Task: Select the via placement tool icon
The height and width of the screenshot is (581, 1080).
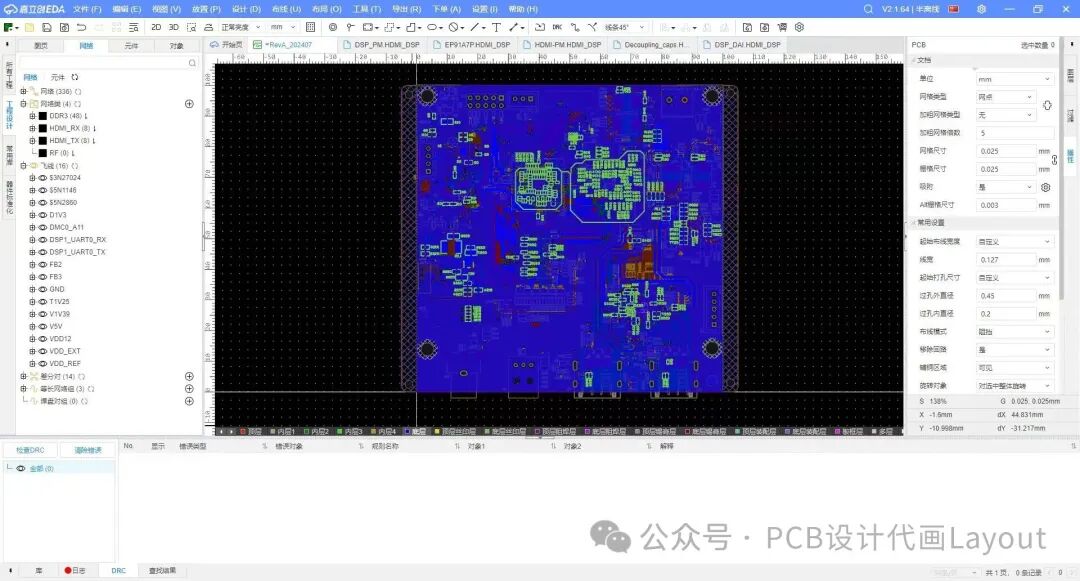Action: [333, 28]
